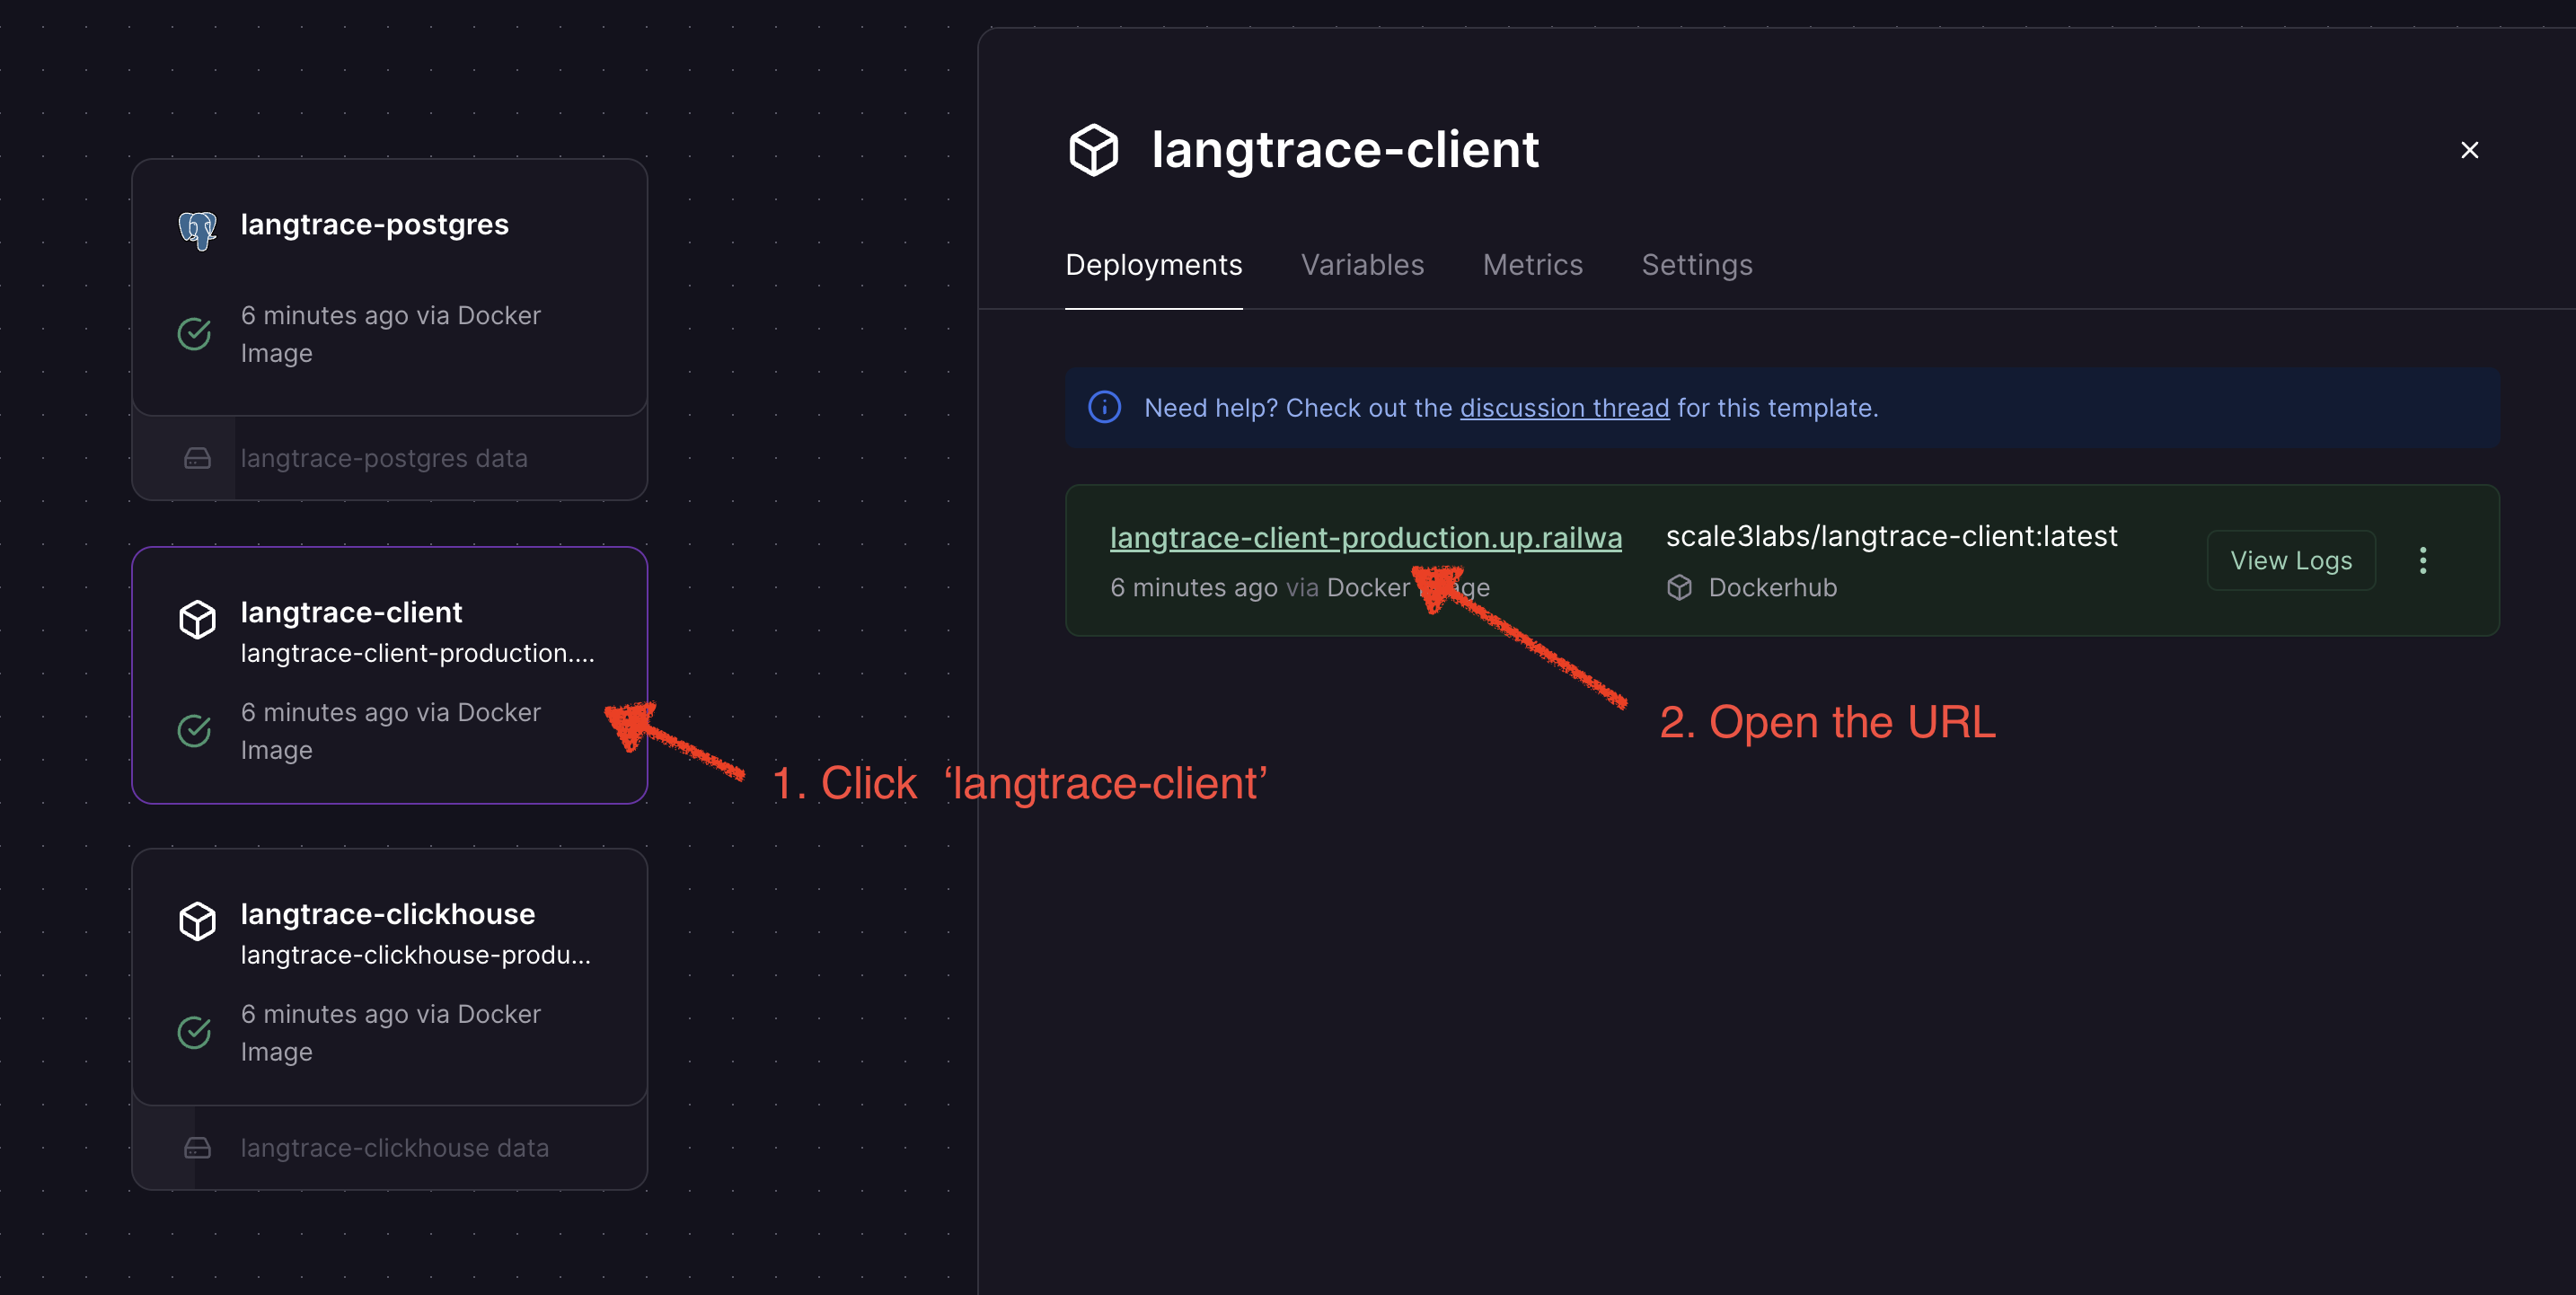Click the langtrace-clickhouse cube icon

click(197, 921)
